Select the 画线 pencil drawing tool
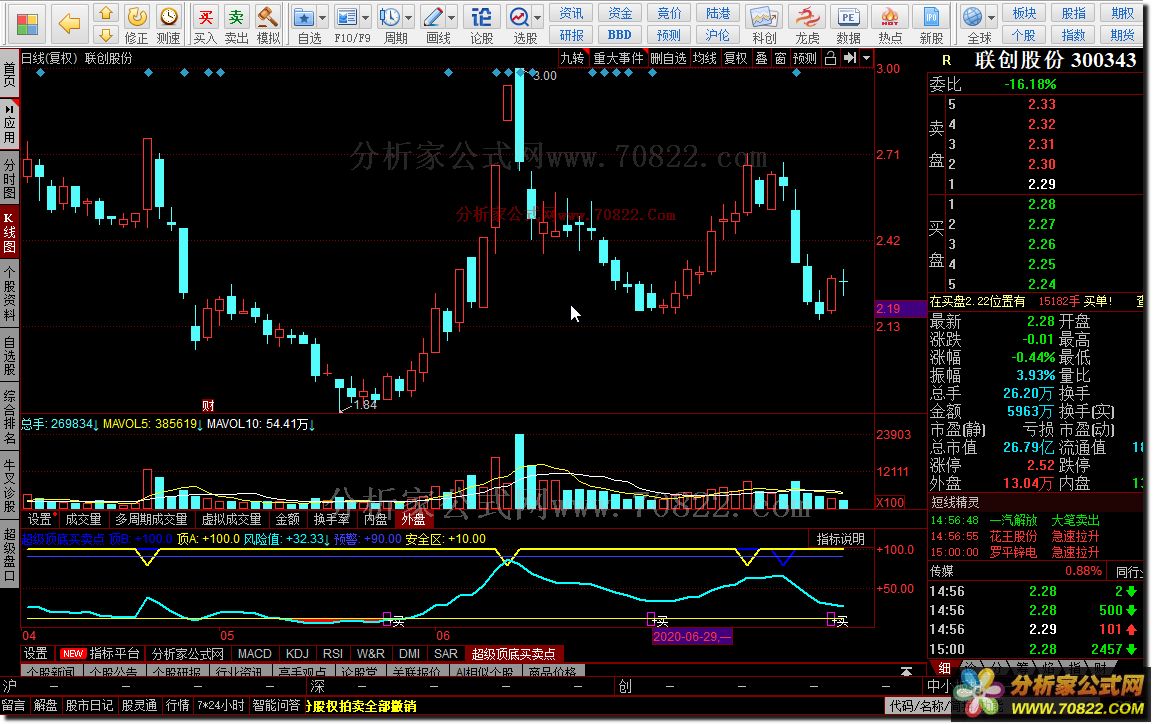 pyautogui.click(x=433, y=16)
